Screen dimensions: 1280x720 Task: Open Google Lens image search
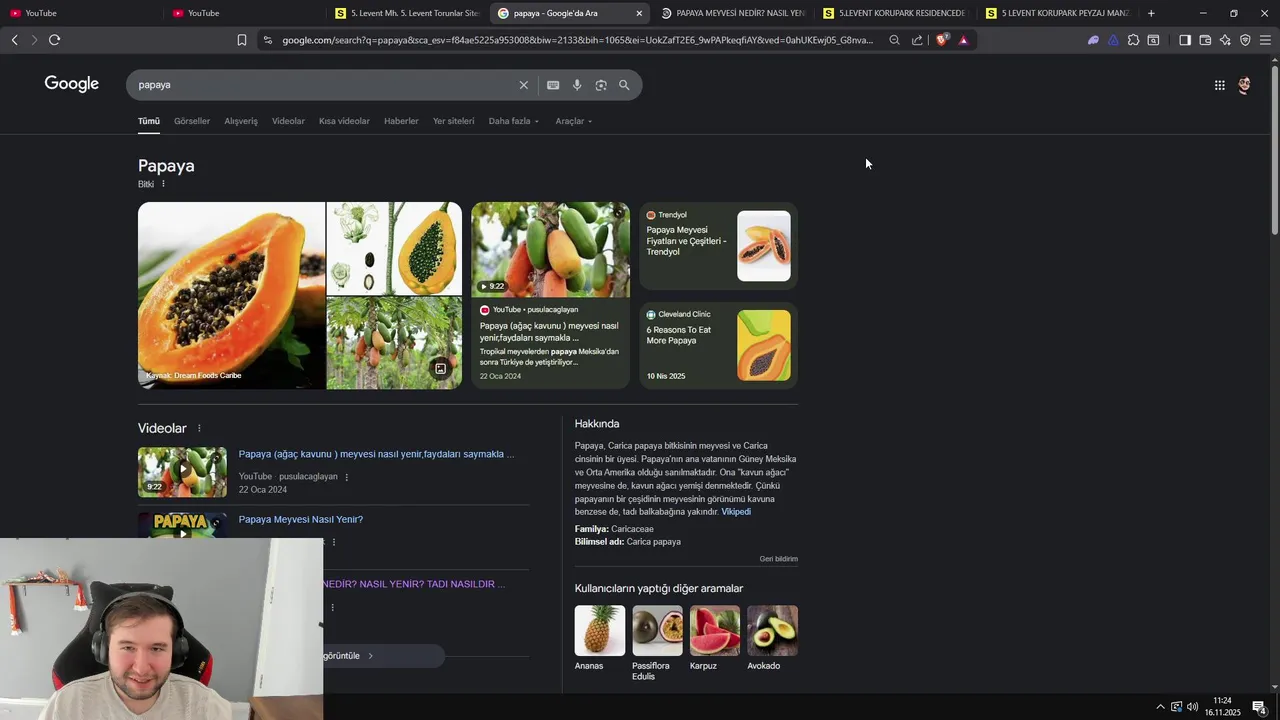pyautogui.click(x=601, y=85)
